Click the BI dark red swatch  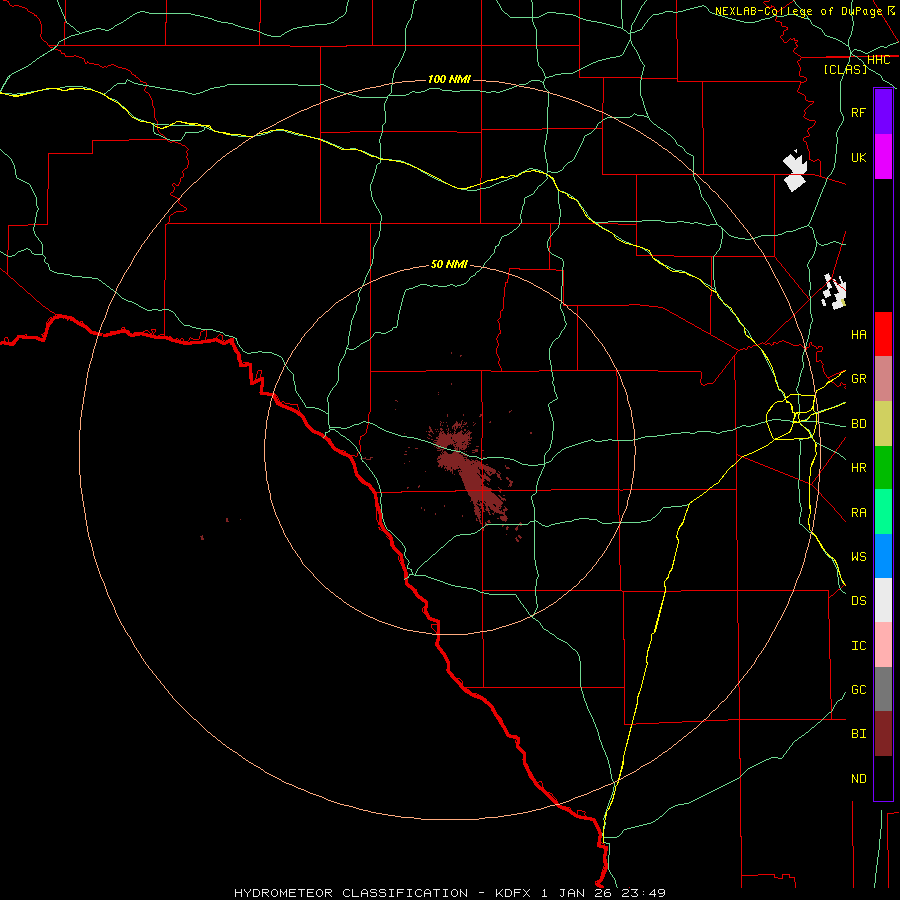coord(883,734)
